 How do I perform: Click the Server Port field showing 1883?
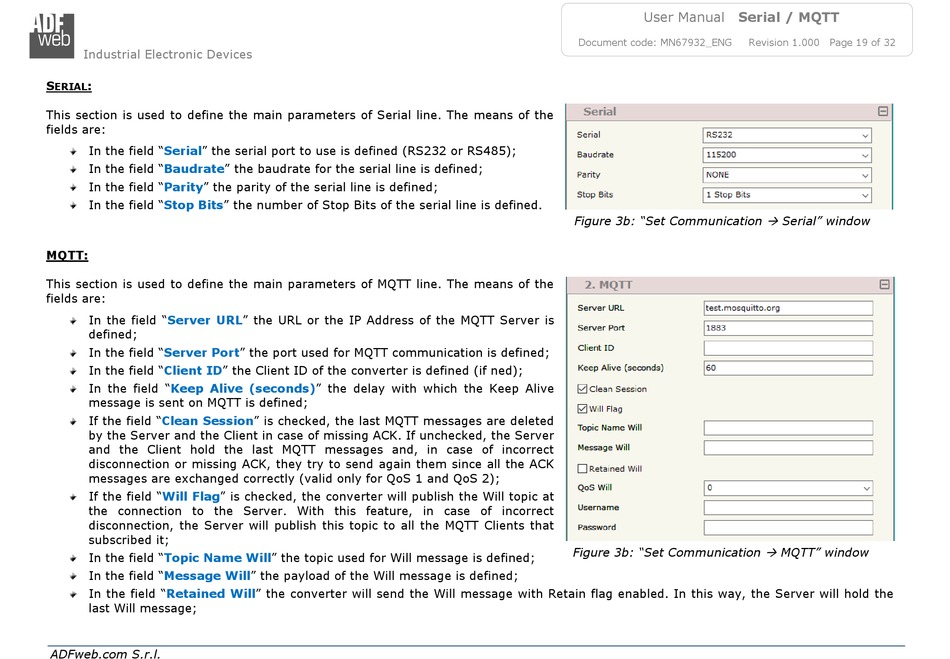(787, 328)
